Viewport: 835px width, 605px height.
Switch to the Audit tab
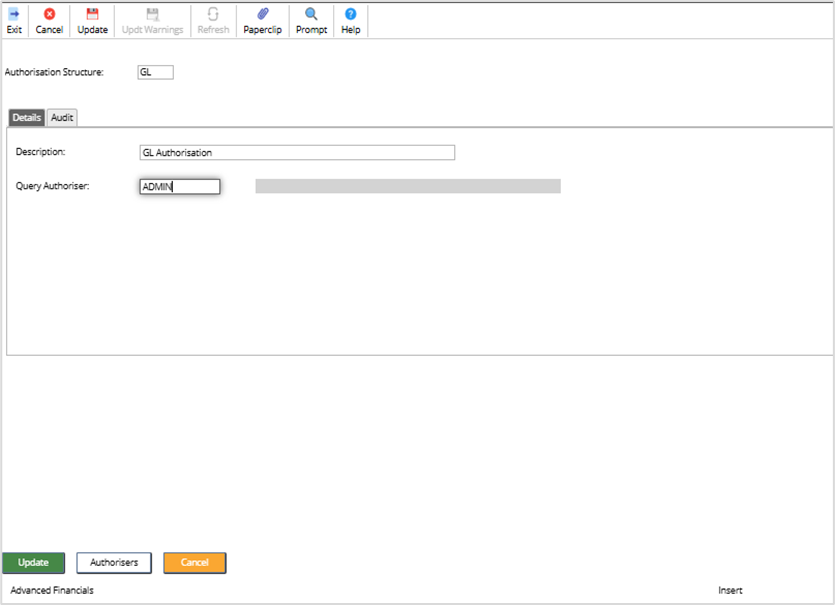62,118
